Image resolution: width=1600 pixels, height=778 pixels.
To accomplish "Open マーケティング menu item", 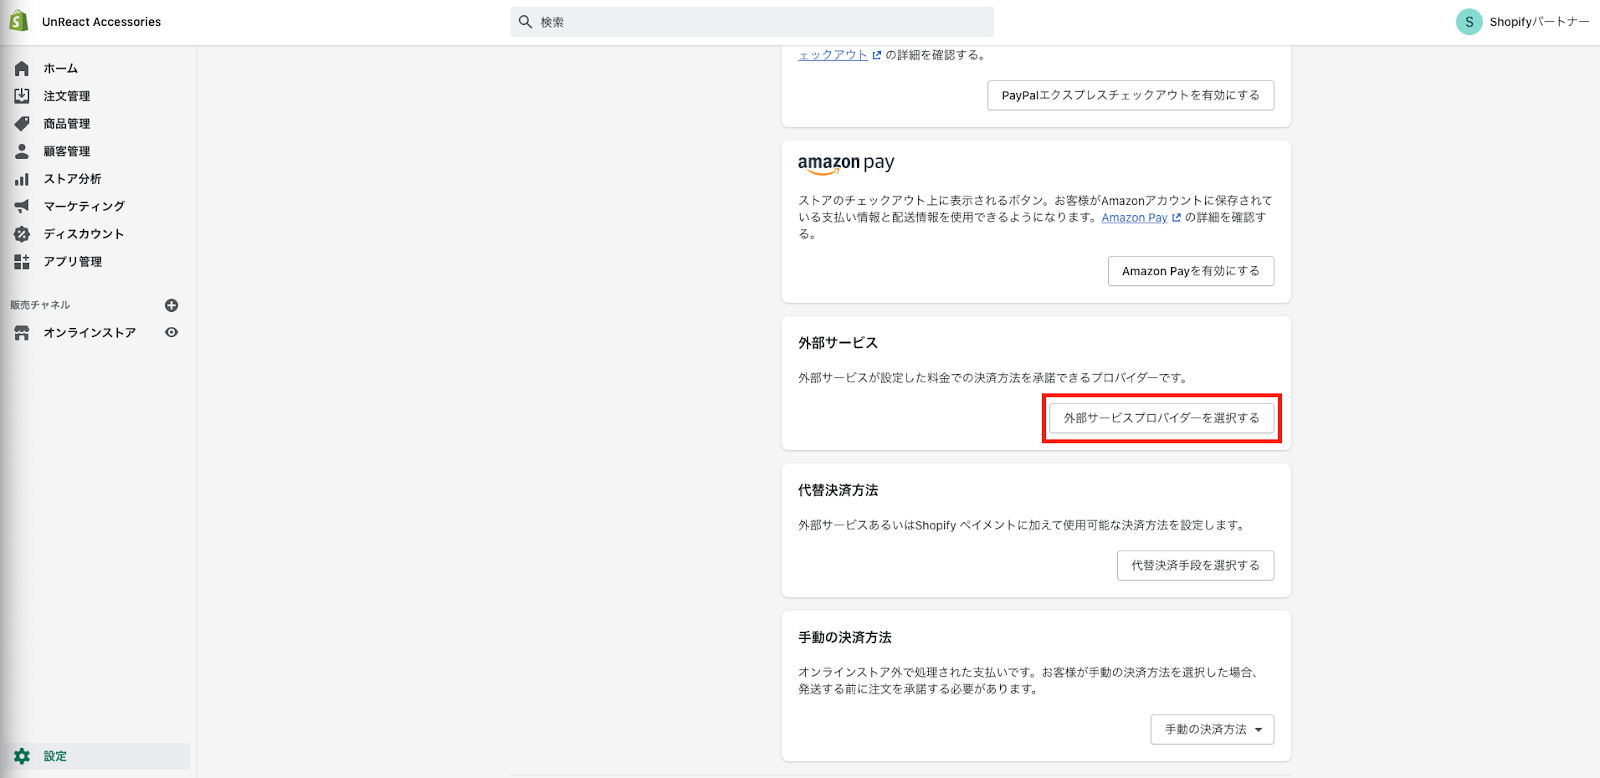I will click(84, 206).
